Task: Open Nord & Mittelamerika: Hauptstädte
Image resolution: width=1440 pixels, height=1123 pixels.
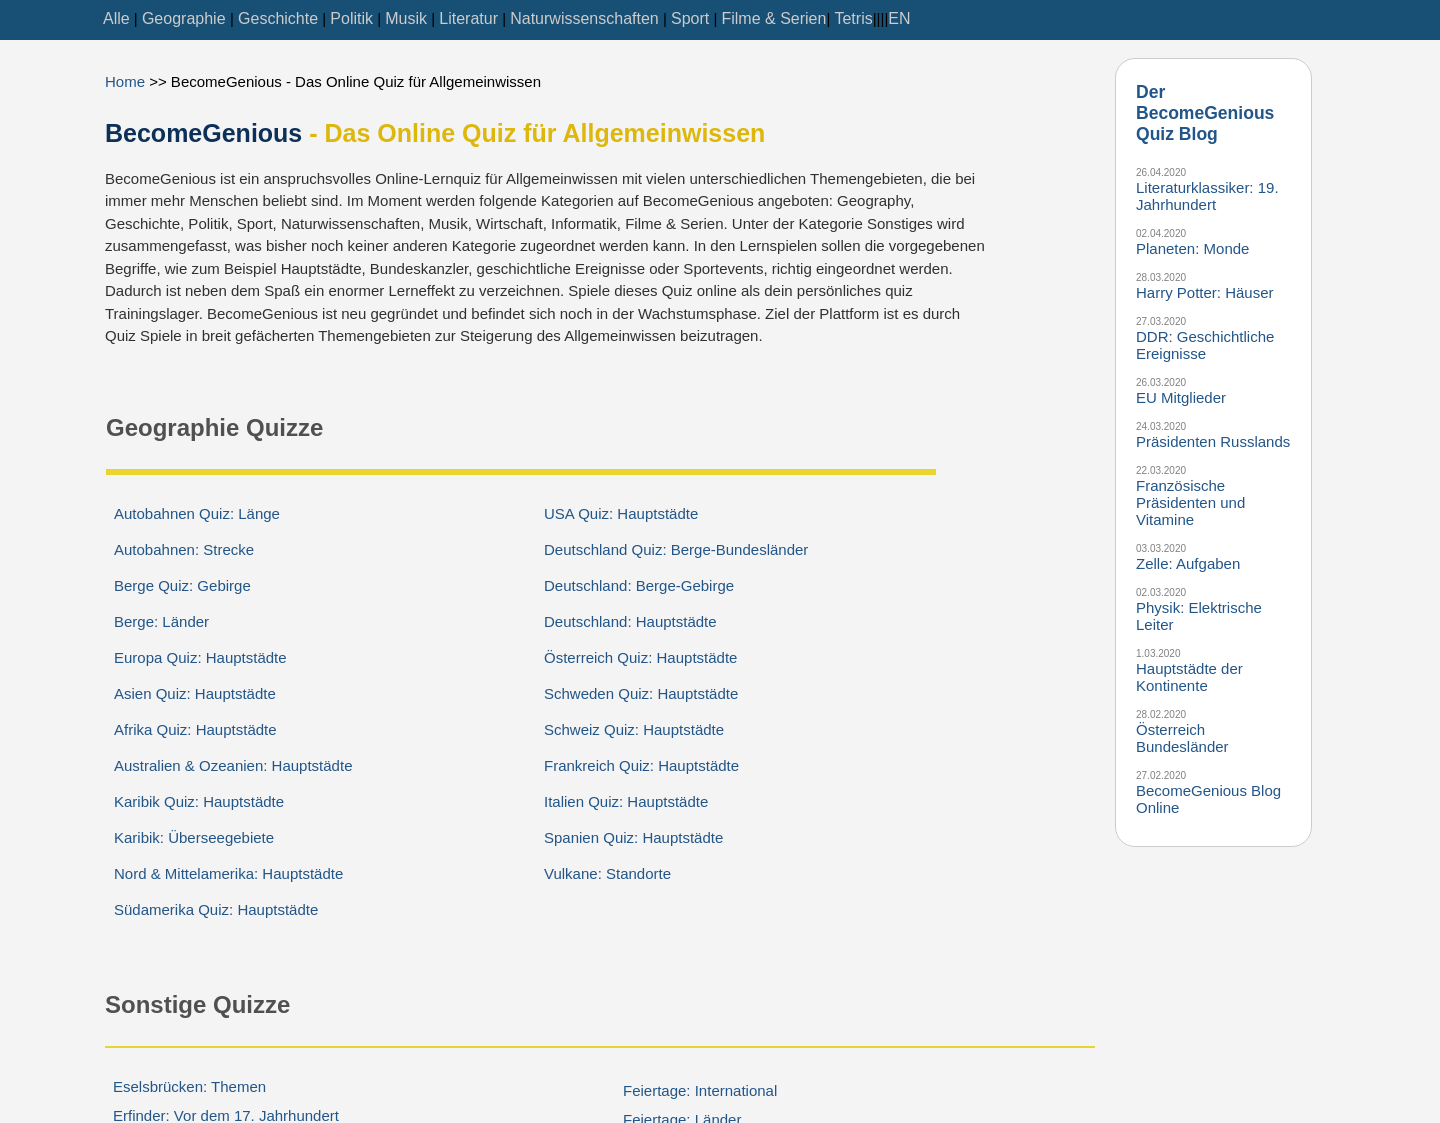Action: (228, 874)
